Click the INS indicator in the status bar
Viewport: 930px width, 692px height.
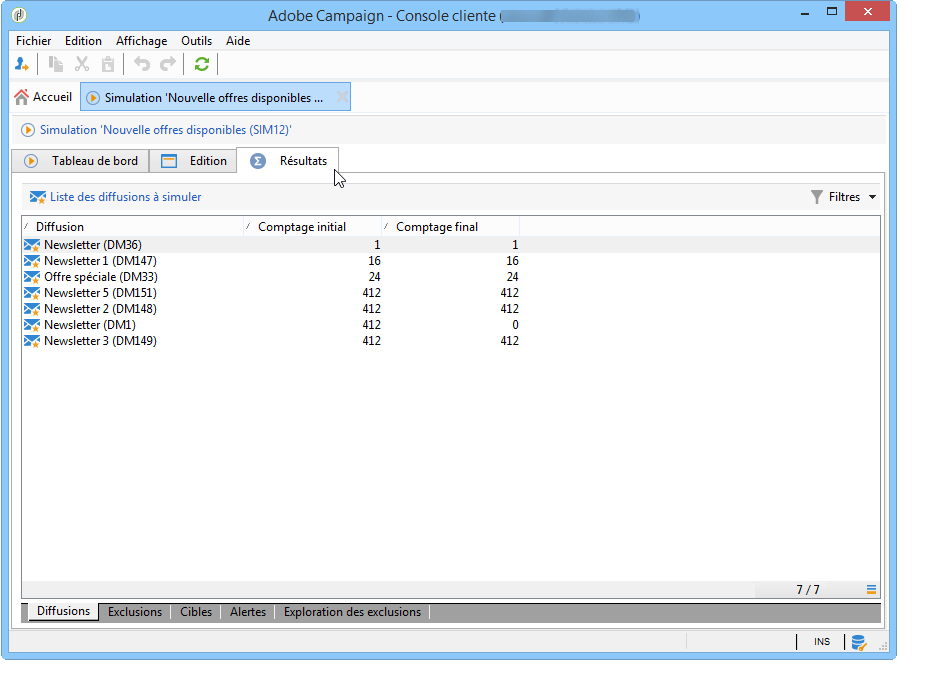[x=821, y=642]
